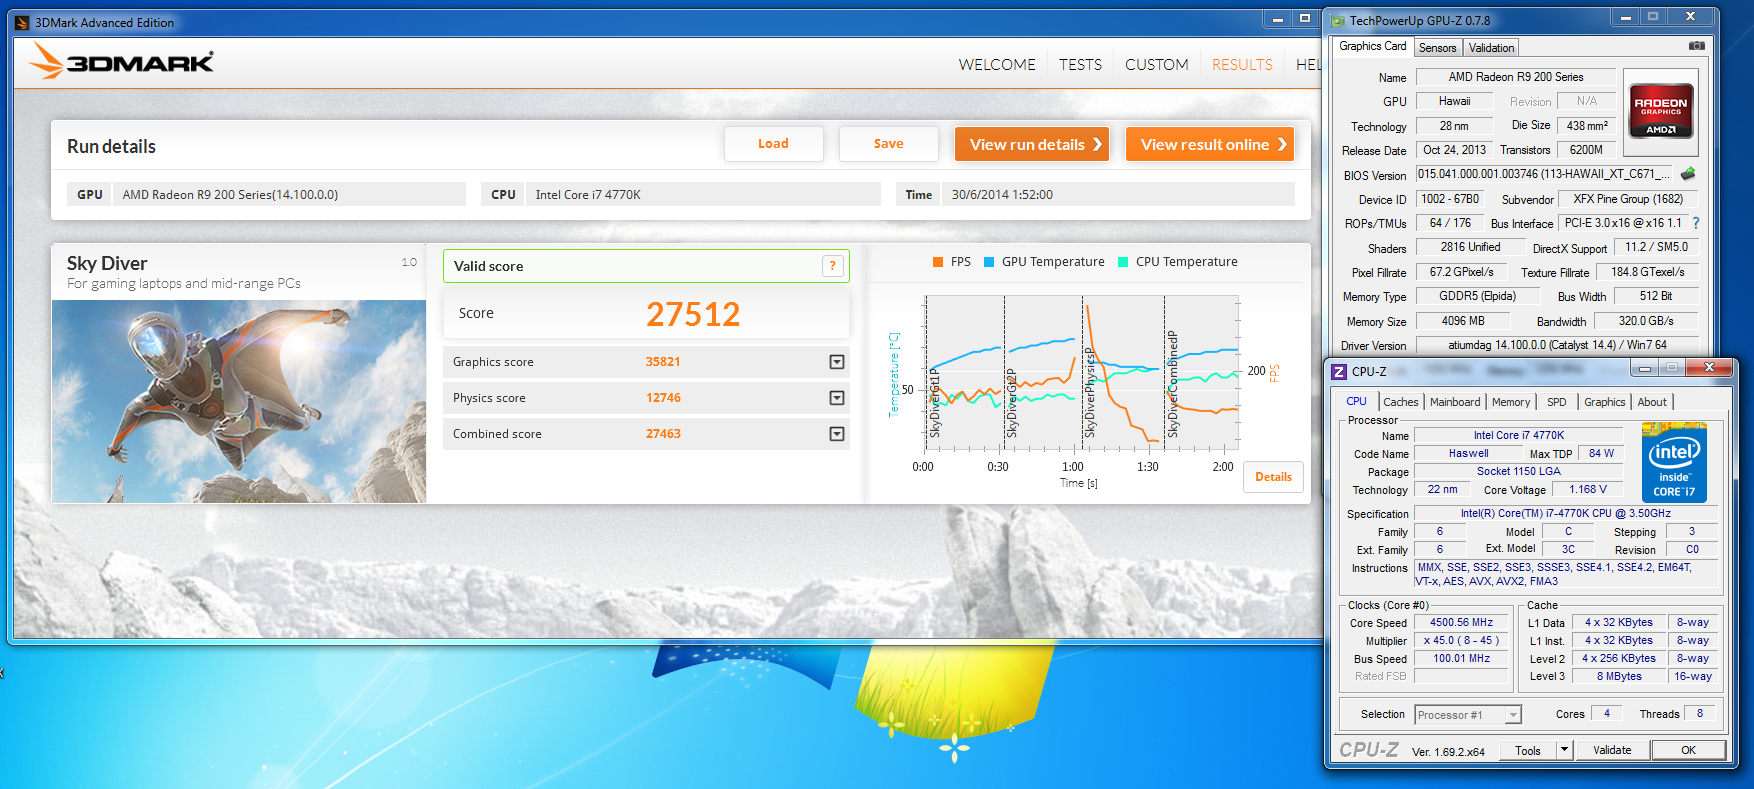Click the Code Name value Haswell in CPU-Z
Image resolution: width=1754 pixels, height=789 pixels.
(x=1468, y=453)
